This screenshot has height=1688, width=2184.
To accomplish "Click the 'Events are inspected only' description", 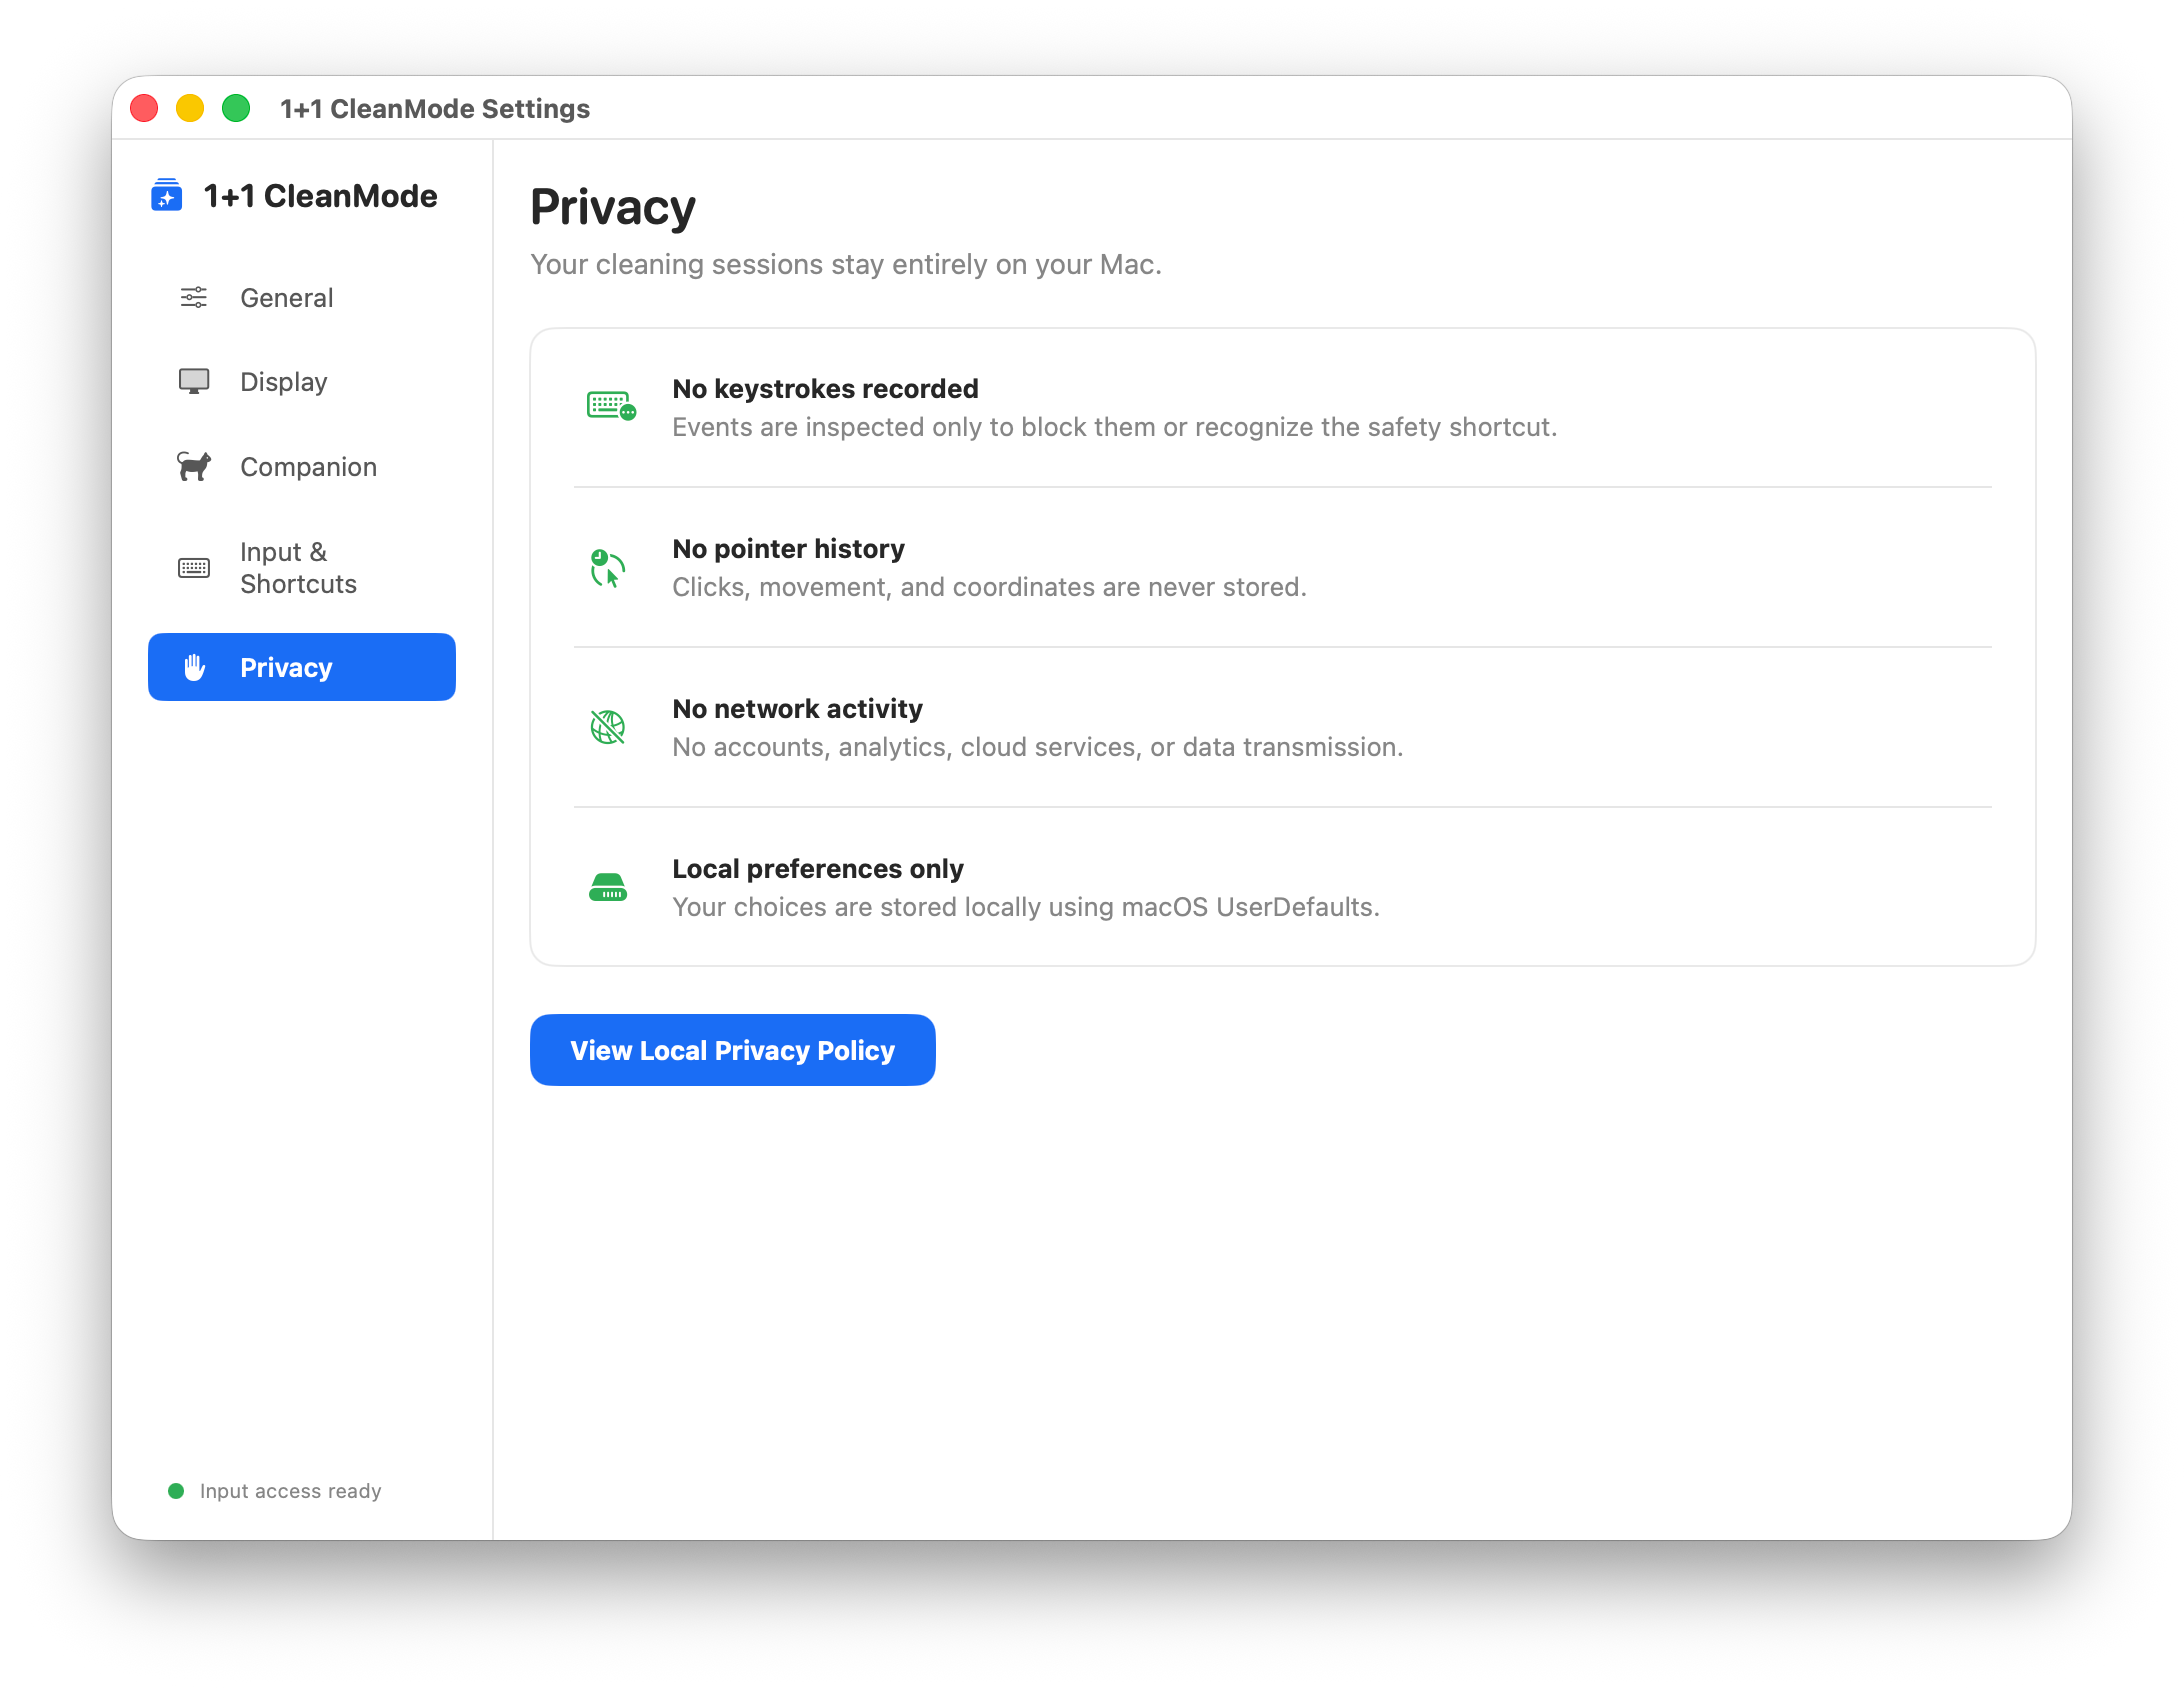I will (x=1115, y=427).
